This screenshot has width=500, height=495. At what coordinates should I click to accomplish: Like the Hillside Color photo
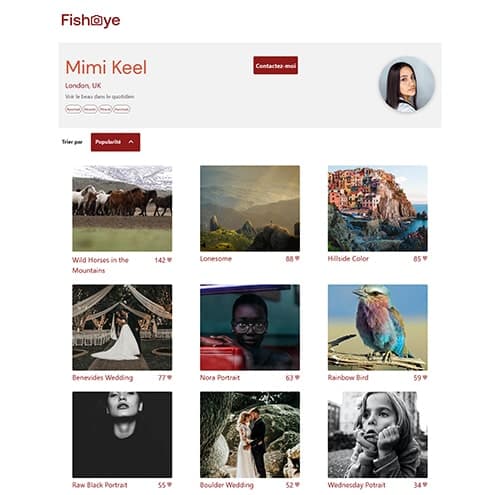(x=425, y=258)
